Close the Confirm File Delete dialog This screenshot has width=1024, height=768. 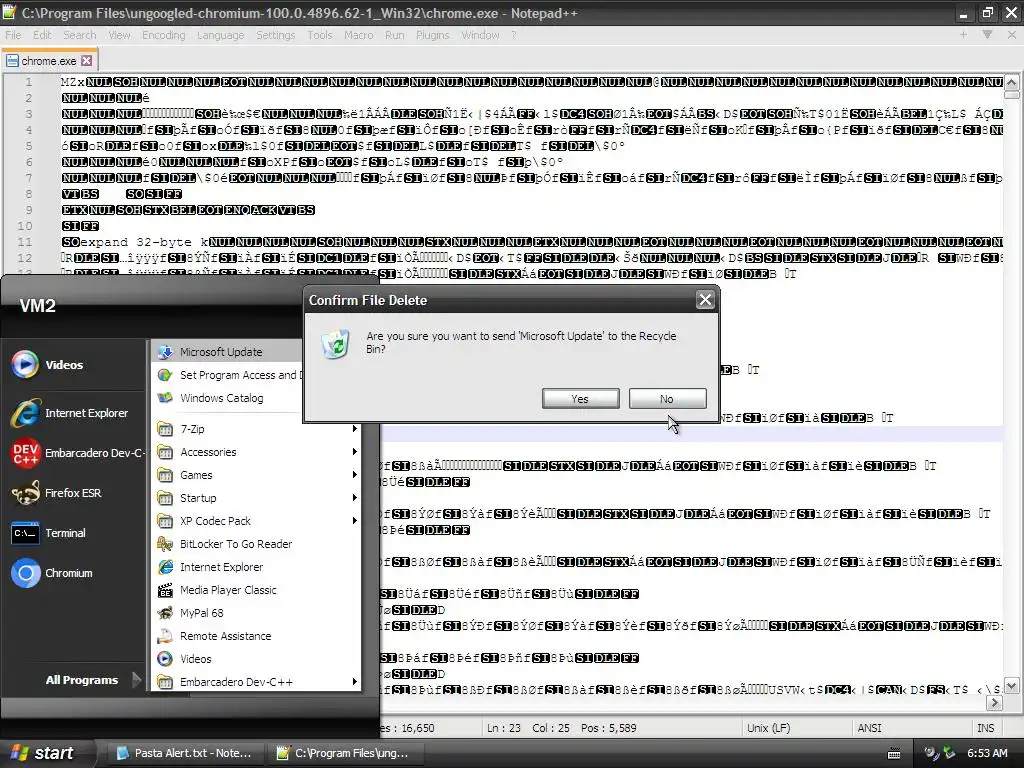coord(705,300)
